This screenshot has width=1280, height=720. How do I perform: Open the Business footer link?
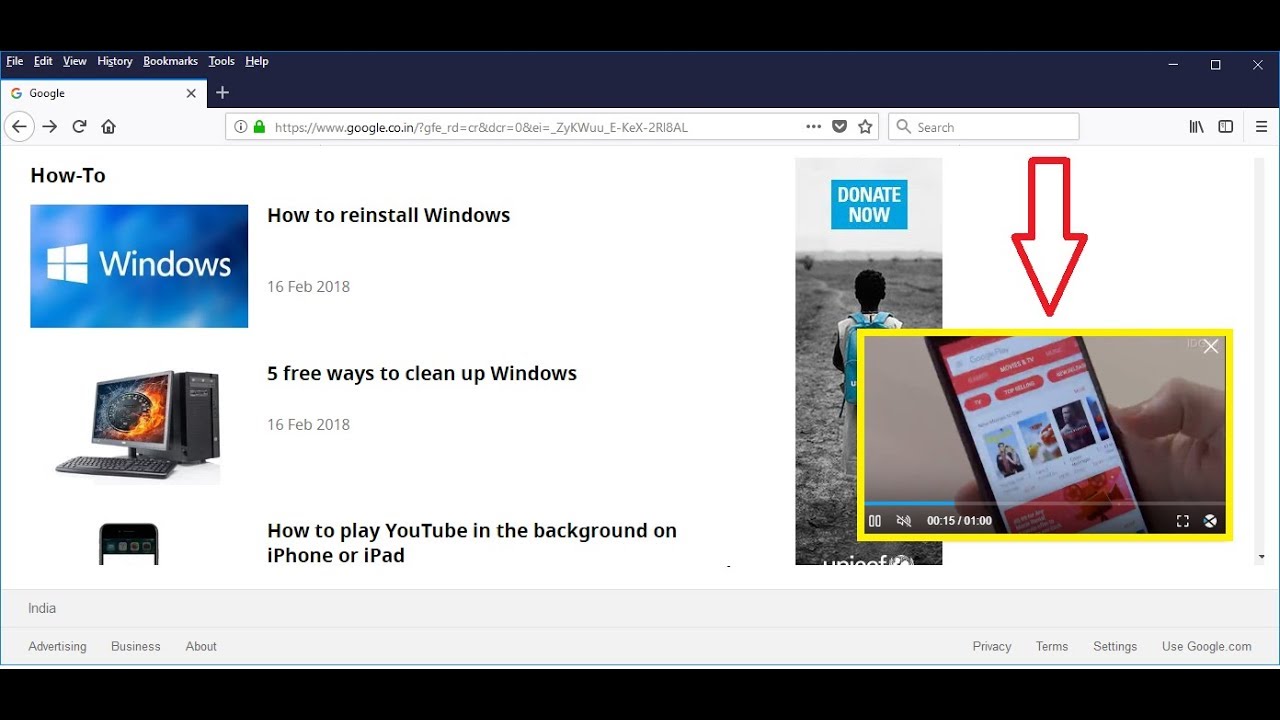pyautogui.click(x=136, y=646)
